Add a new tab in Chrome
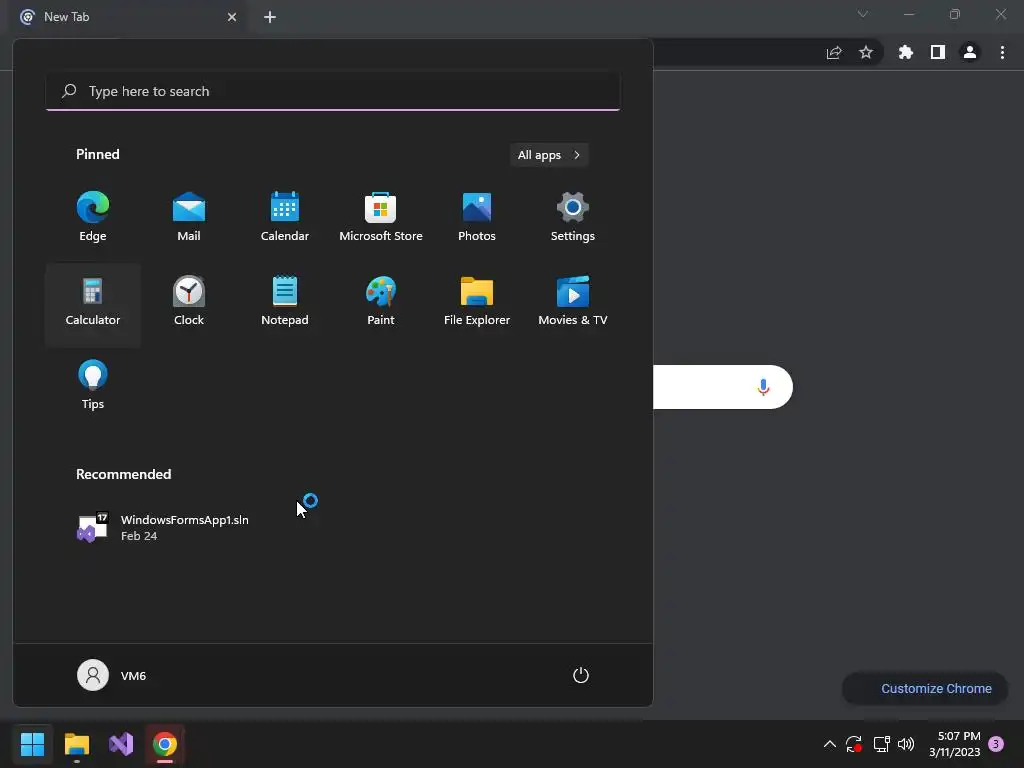1024x768 pixels. [x=270, y=17]
